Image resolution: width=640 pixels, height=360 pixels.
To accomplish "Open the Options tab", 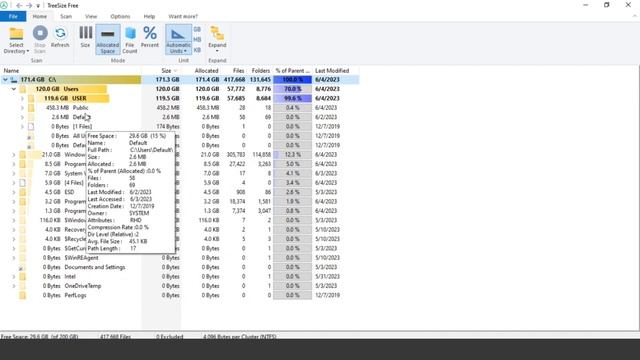I will (x=120, y=16).
